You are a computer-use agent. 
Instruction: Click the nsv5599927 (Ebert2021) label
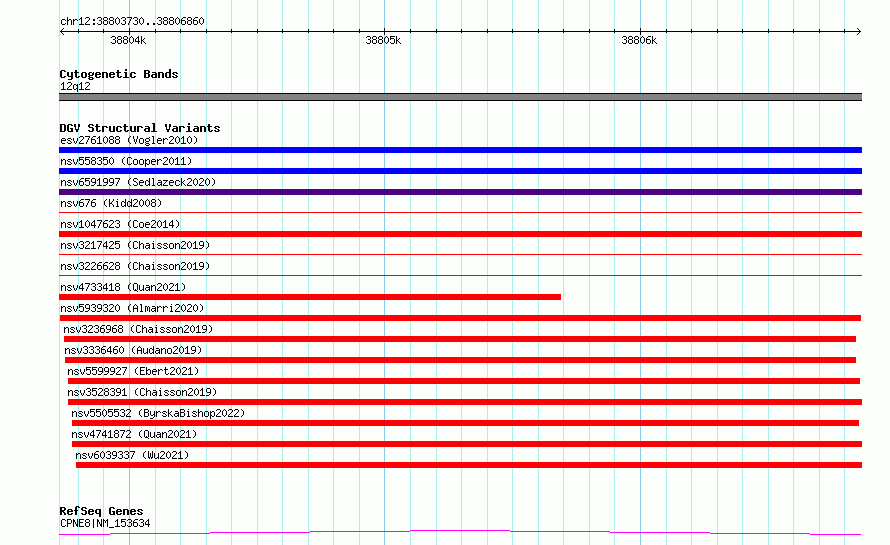click(x=133, y=371)
